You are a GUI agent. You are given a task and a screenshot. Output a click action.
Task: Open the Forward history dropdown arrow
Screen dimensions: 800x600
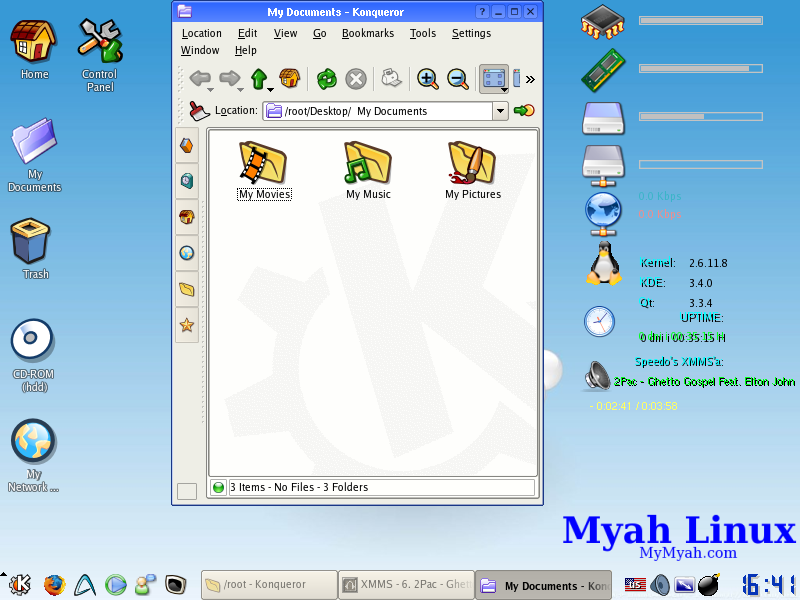point(240,90)
